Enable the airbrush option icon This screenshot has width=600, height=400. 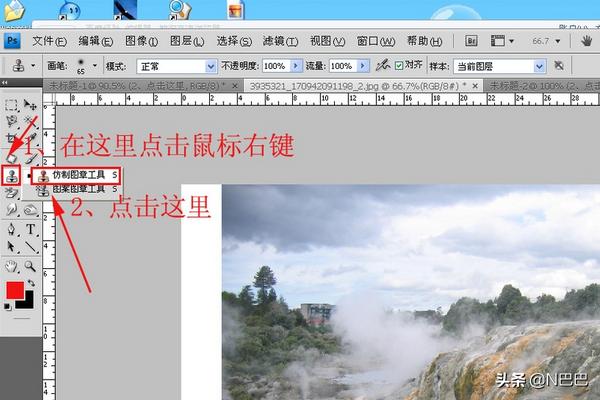click(x=382, y=65)
